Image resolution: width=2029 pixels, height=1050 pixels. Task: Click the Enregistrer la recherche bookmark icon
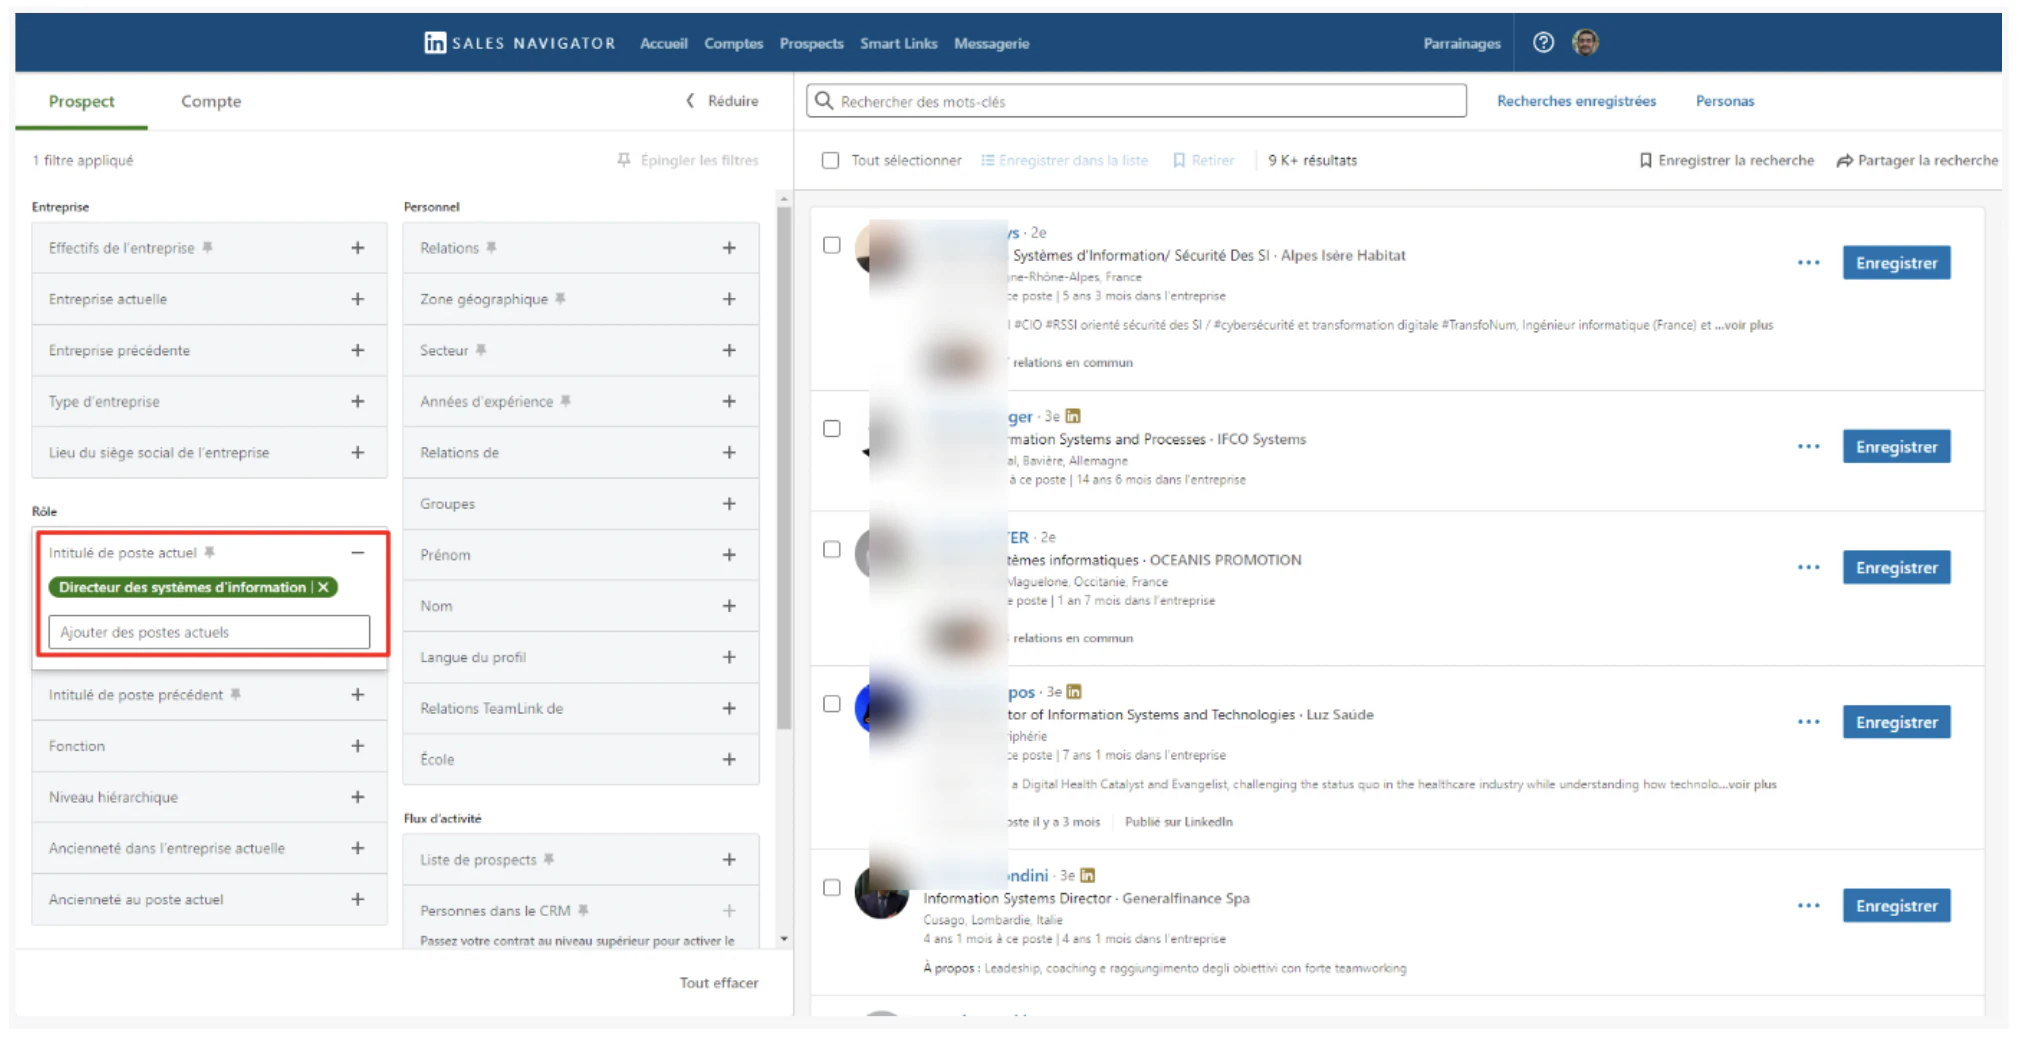tap(1645, 160)
